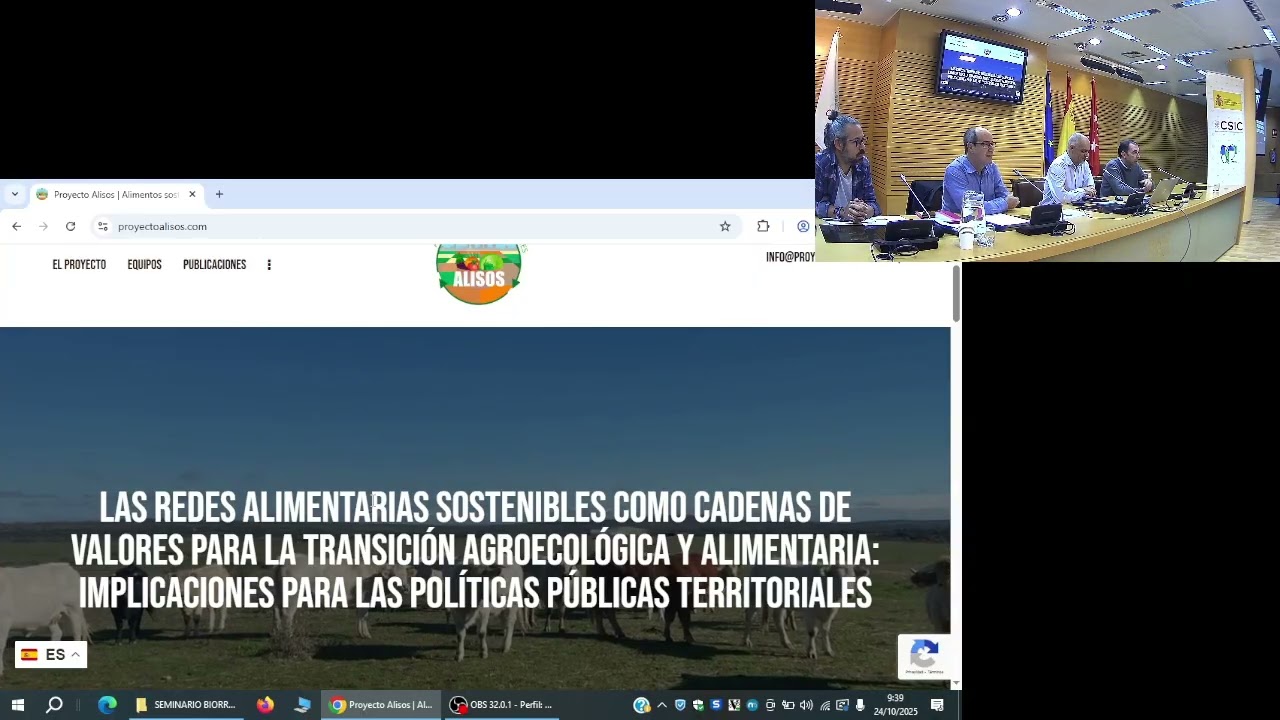Open the Chrome profile avatar icon
This screenshot has height=720, width=1280.
803,226
